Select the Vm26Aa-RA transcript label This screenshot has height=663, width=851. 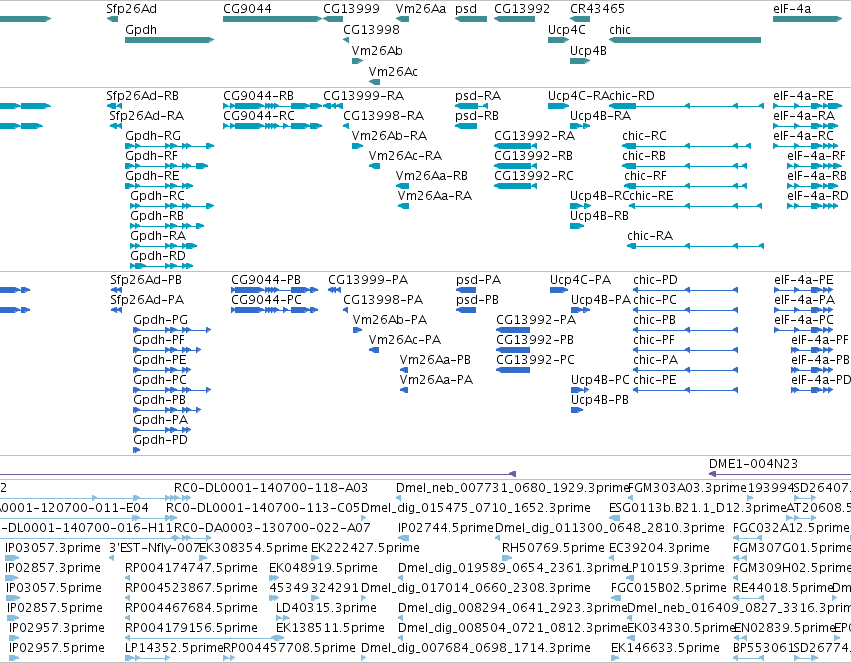pos(435,196)
